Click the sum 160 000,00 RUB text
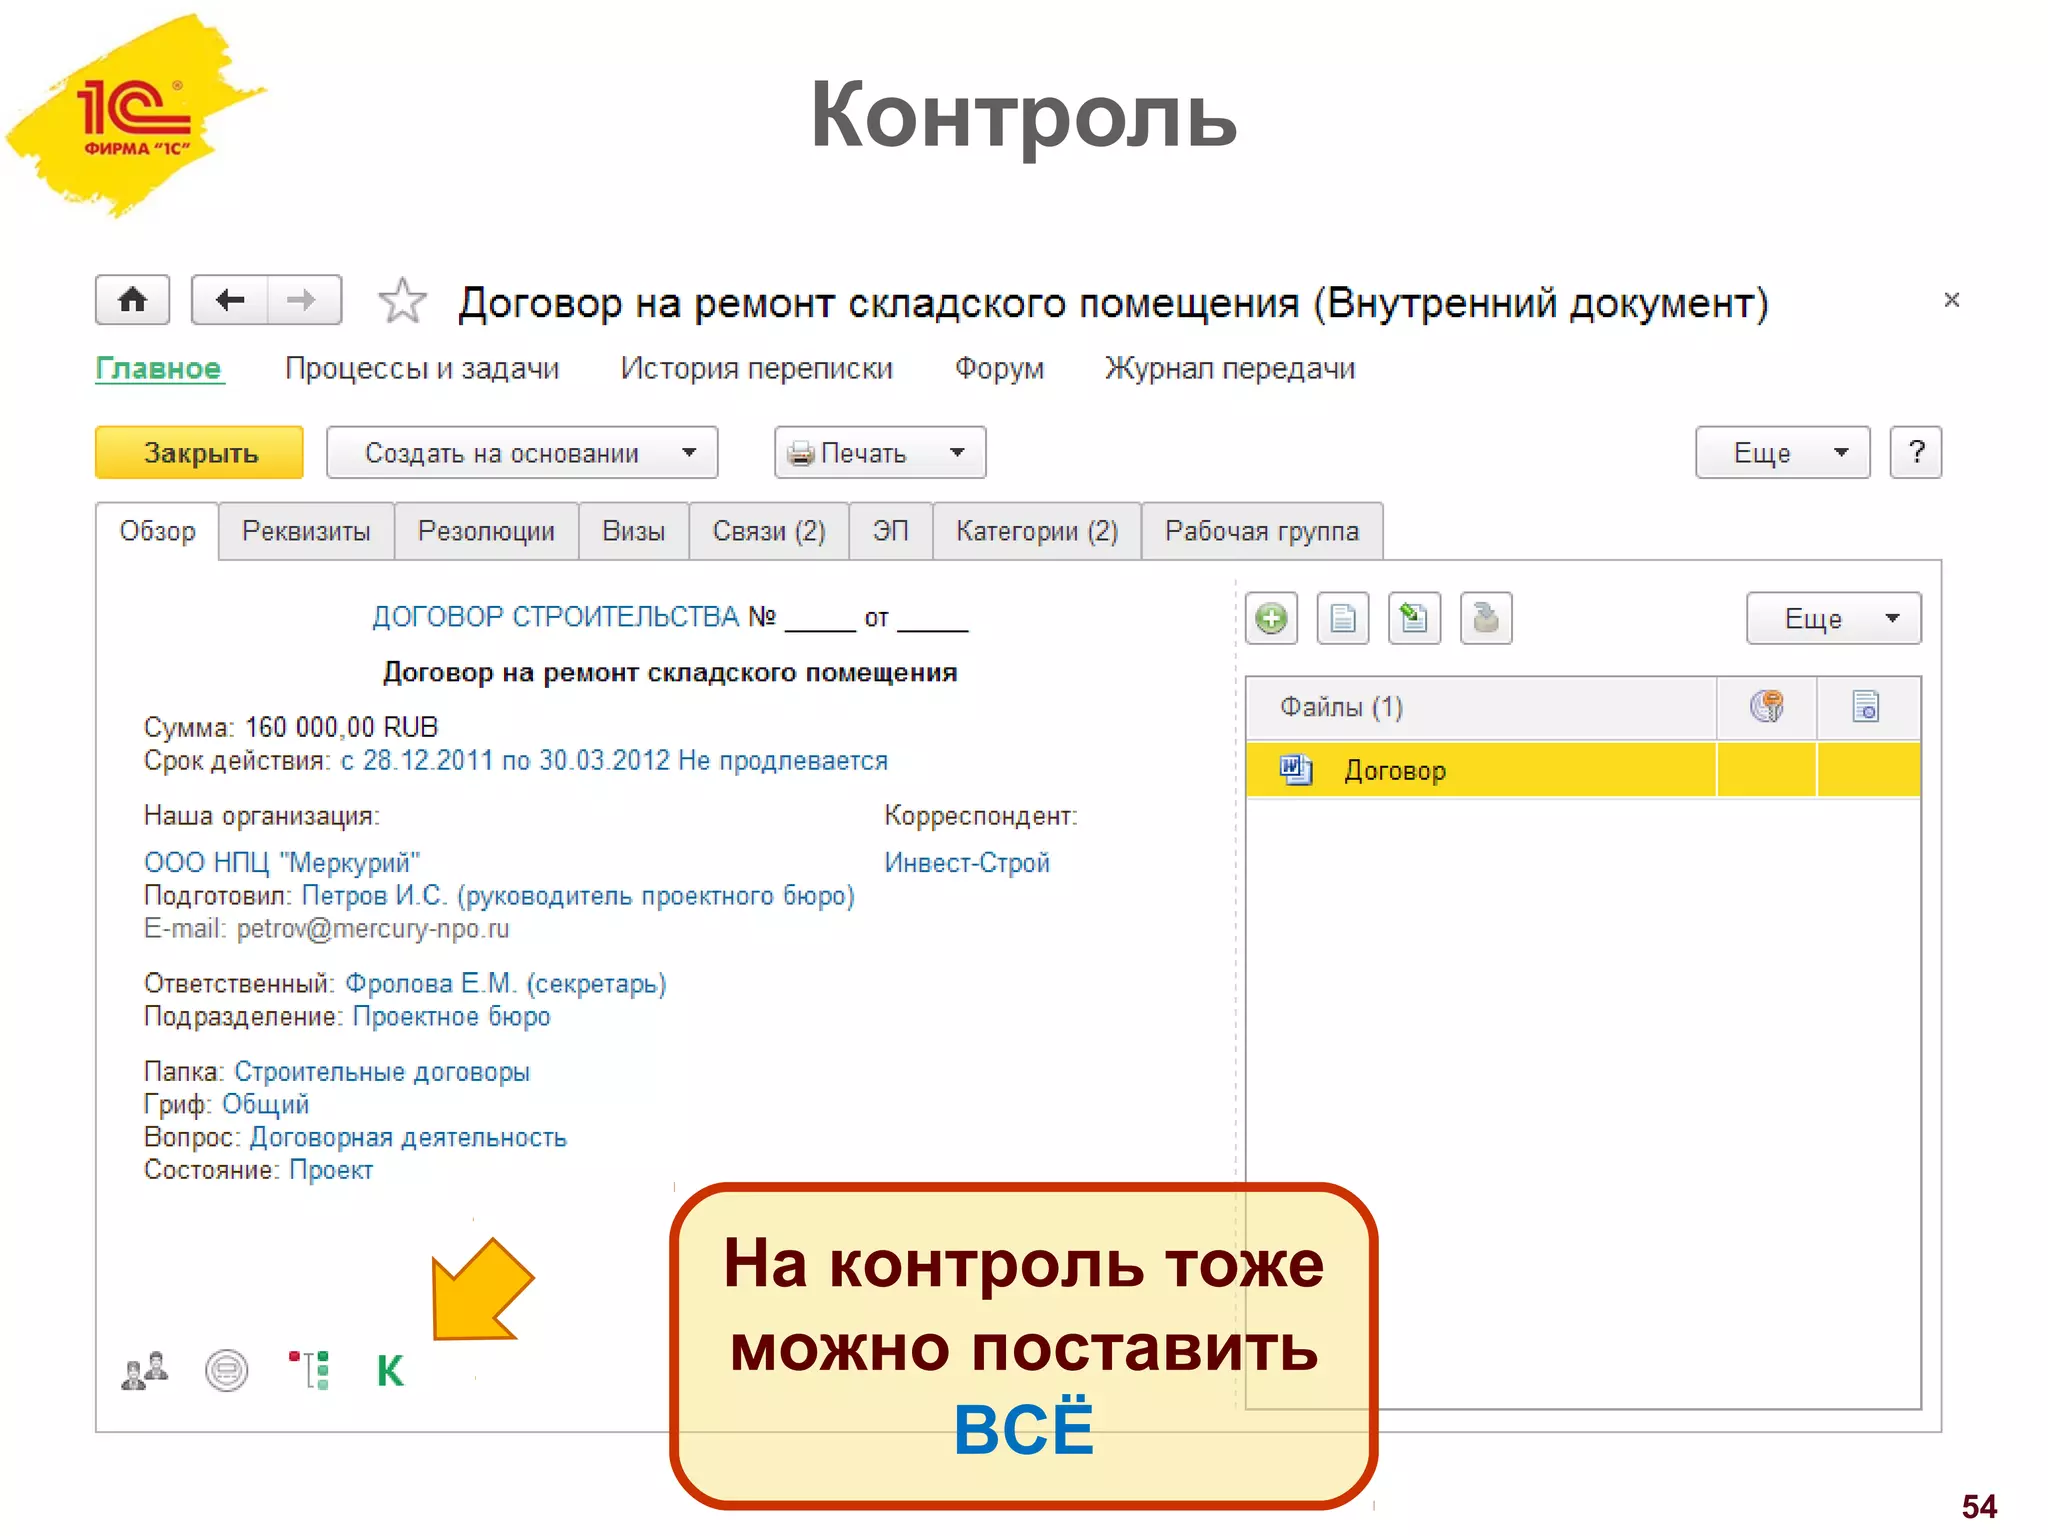 coord(342,727)
